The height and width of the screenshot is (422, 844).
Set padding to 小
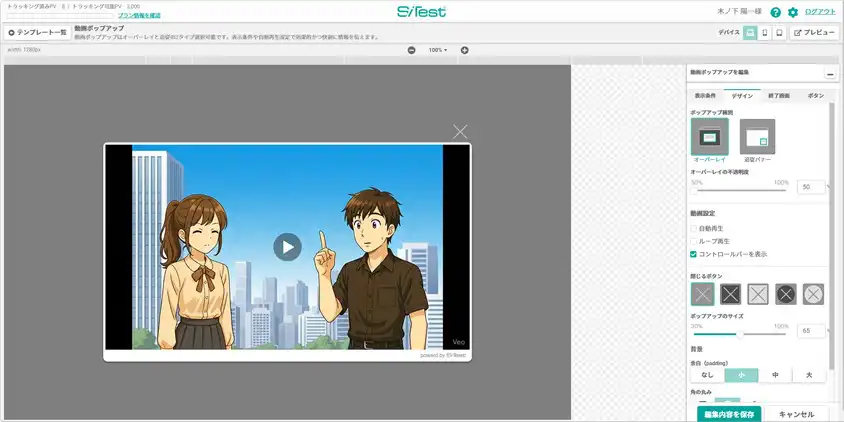(x=741, y=375)
